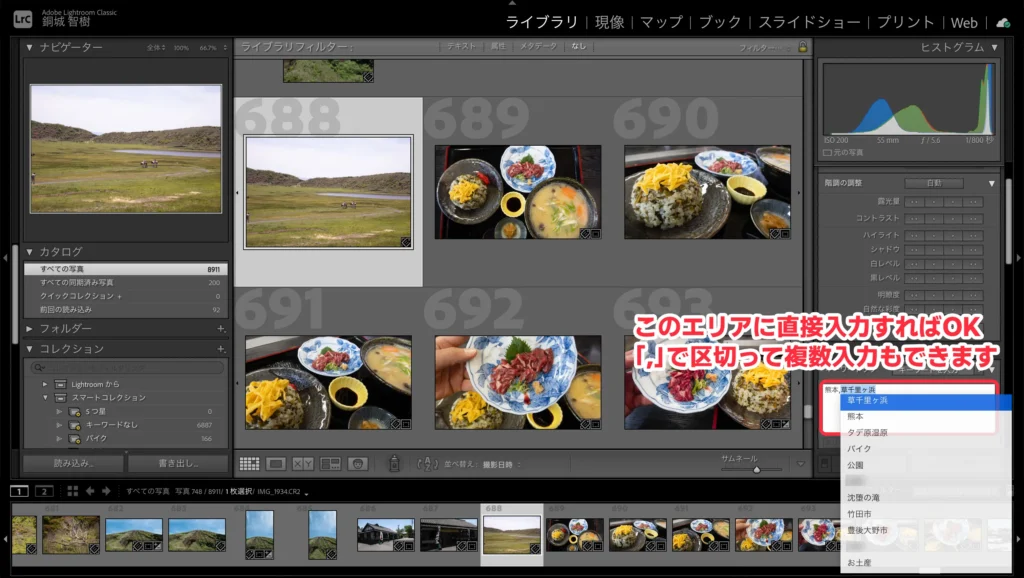Open the マップ module

pyautogui.click(x=661, y=22)
